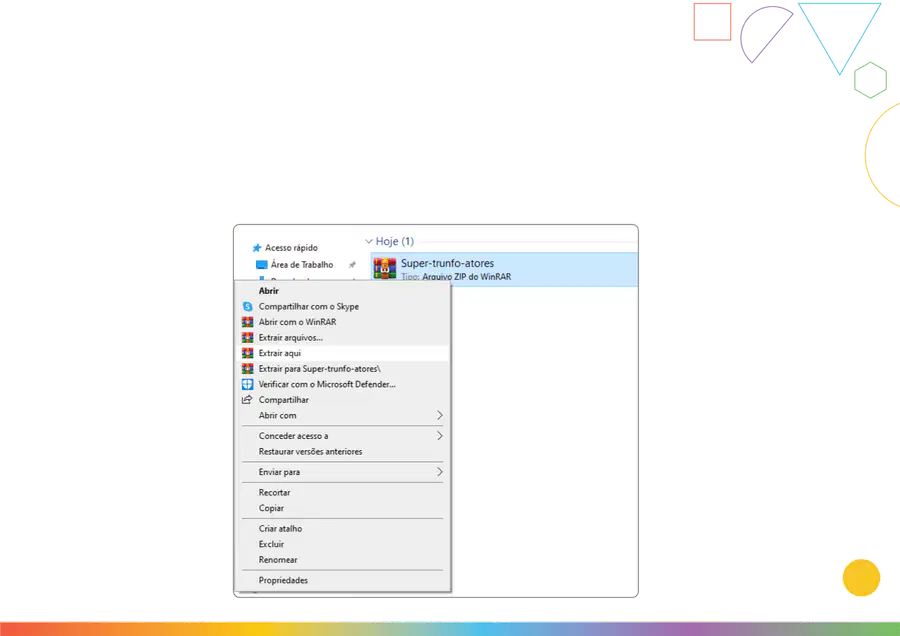The width and height of the screenshot is (900, 636).
Task: Expand the Abrir com submenu arrow
Action: [x=440, y=415]
